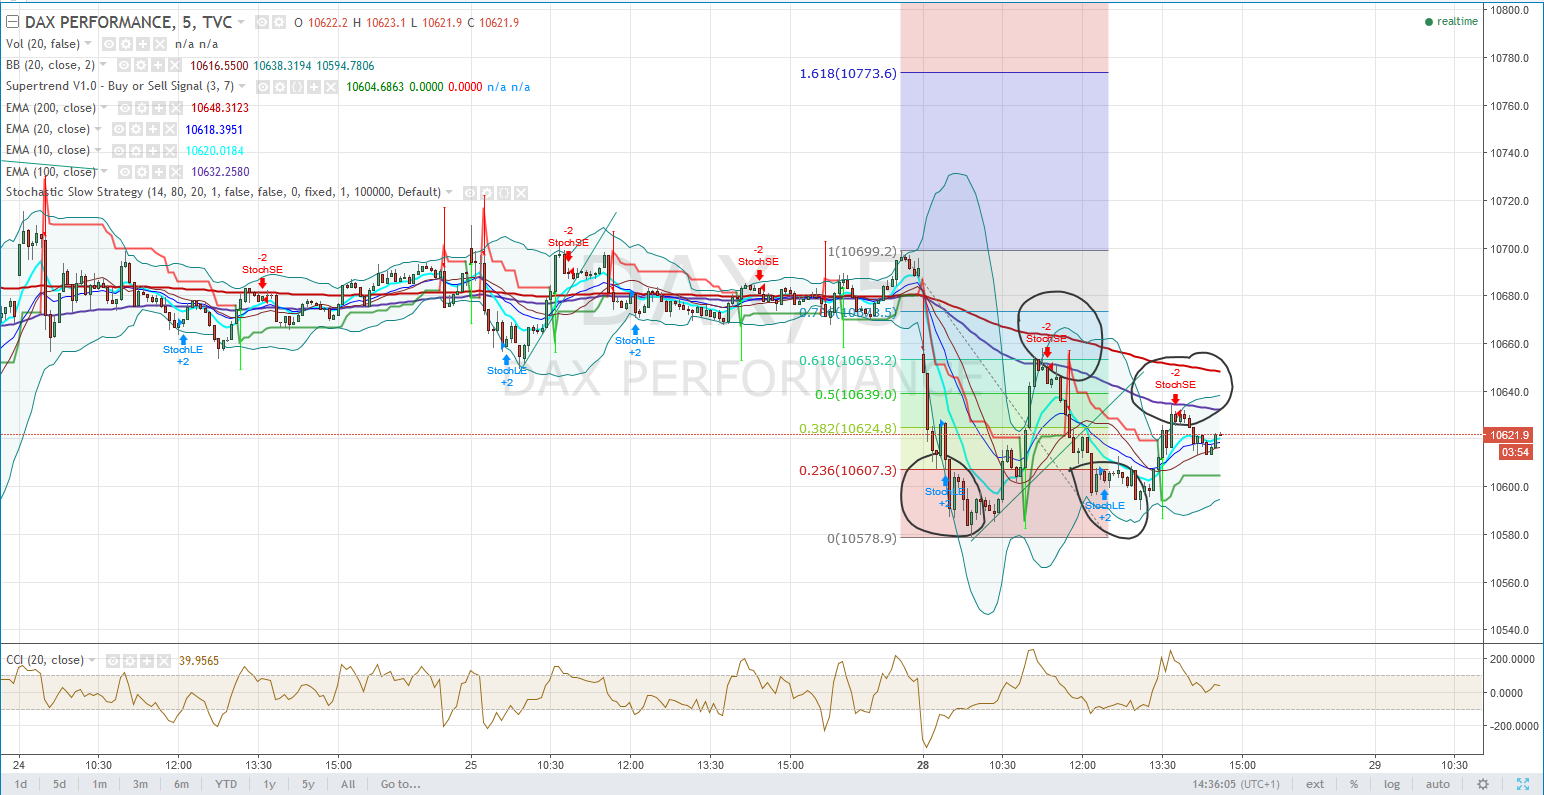Enable percent scale mode
This screenshot has height=795, width=1544.
coord(1354,784)
